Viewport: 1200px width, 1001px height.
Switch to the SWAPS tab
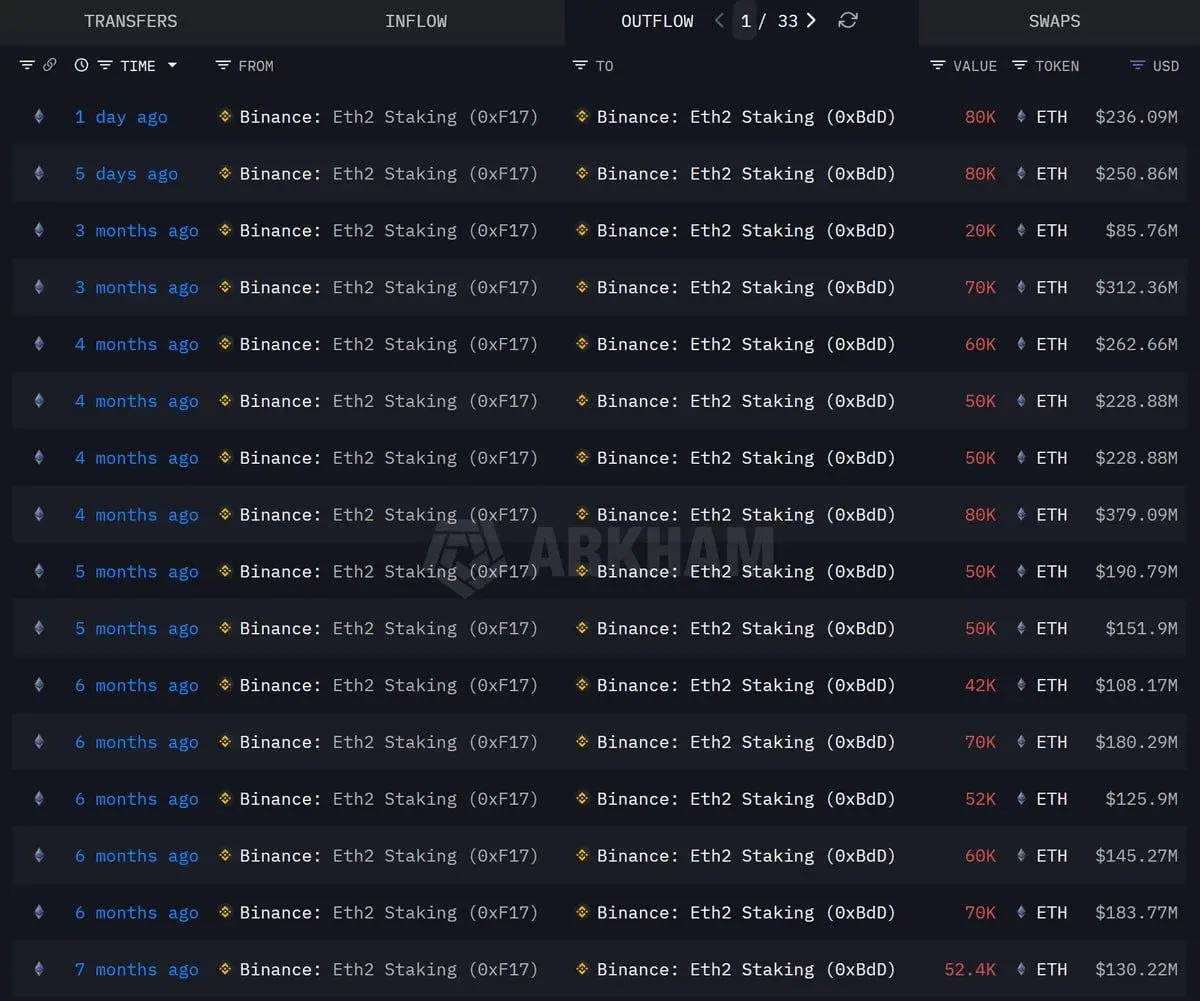click(1054, 20)
